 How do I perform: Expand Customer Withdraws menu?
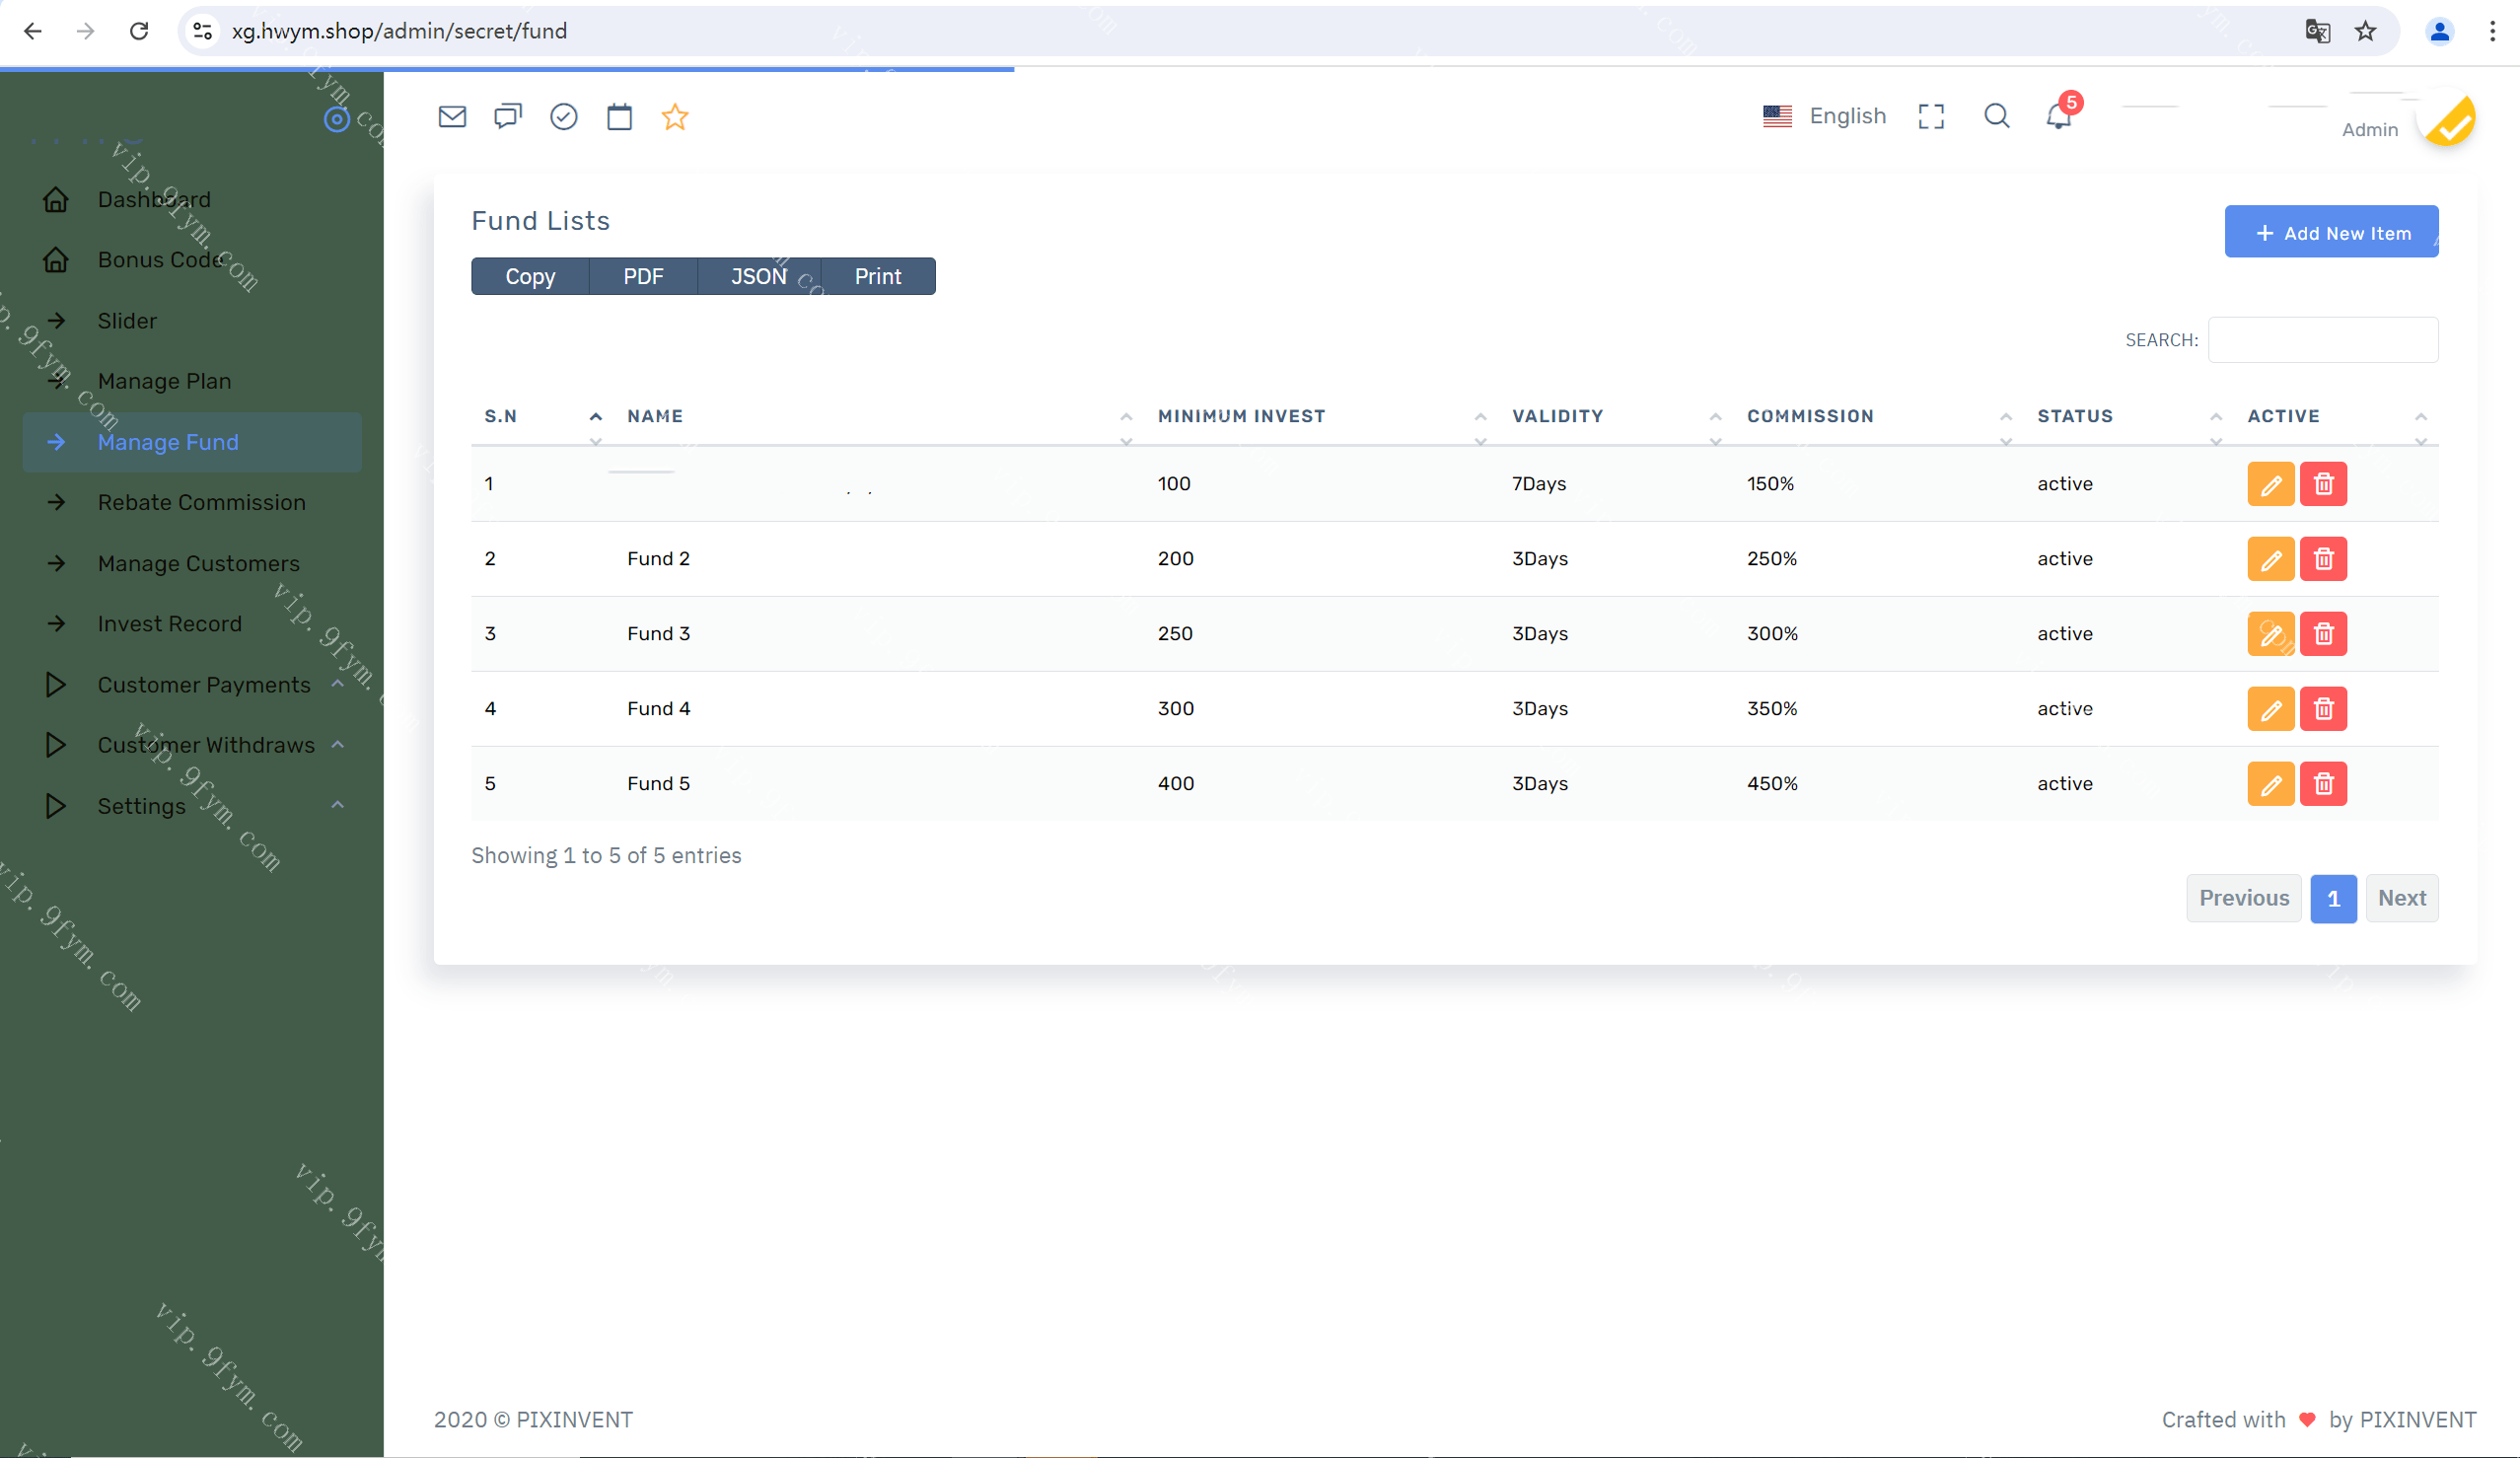coord(206,745)
